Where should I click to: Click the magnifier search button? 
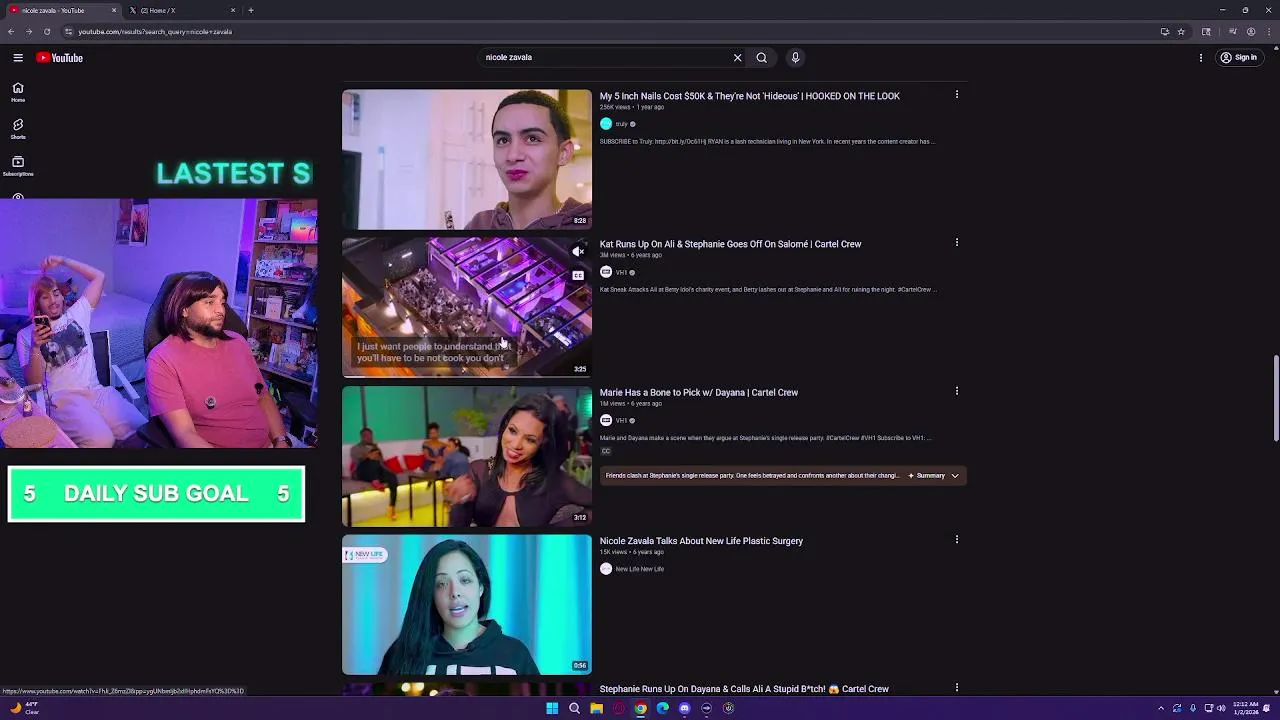[762, 58]
